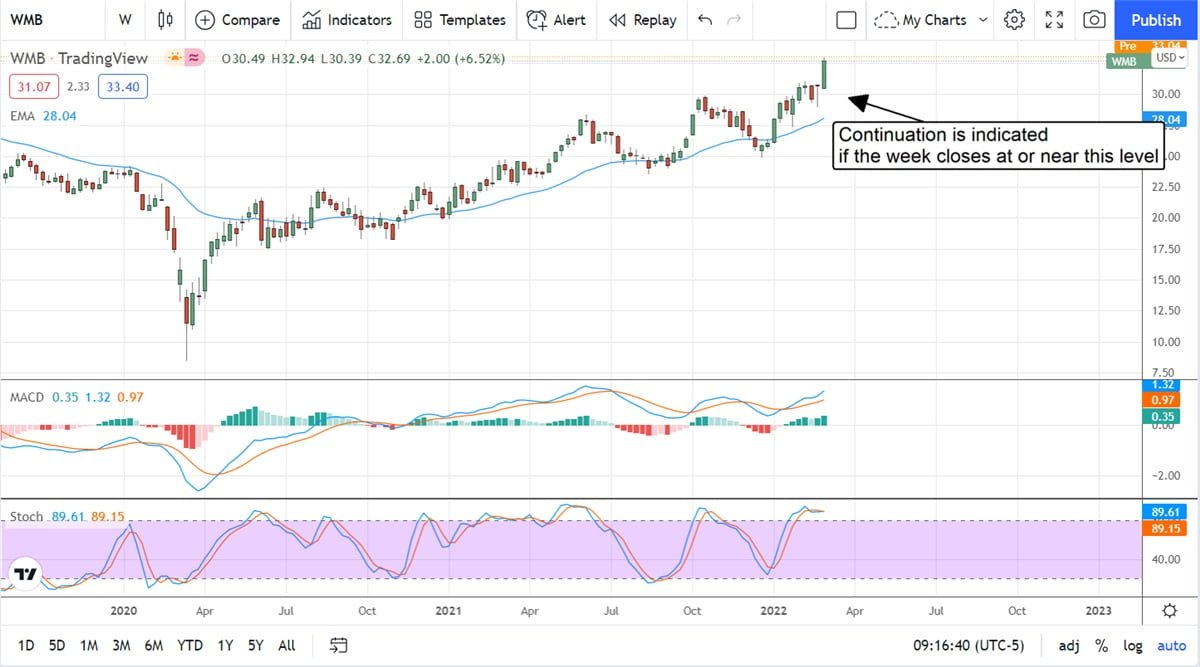
Task: Click the Compare symbol plus icon
Action: pyautogui.click(x=204, y=19)
